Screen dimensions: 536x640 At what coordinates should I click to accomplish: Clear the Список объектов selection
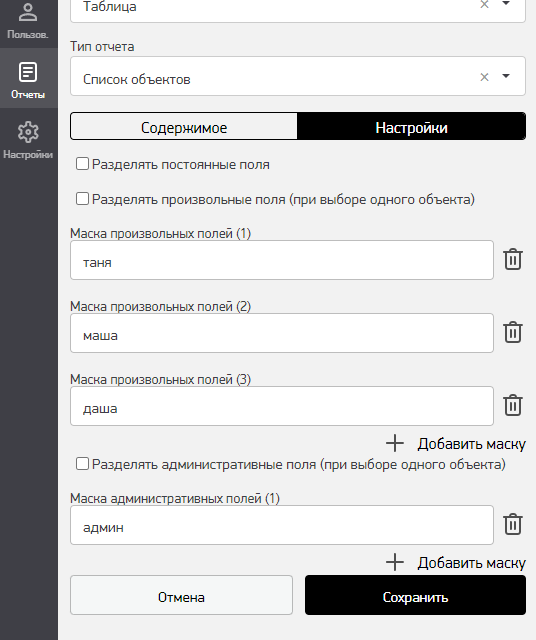(484, 77)
